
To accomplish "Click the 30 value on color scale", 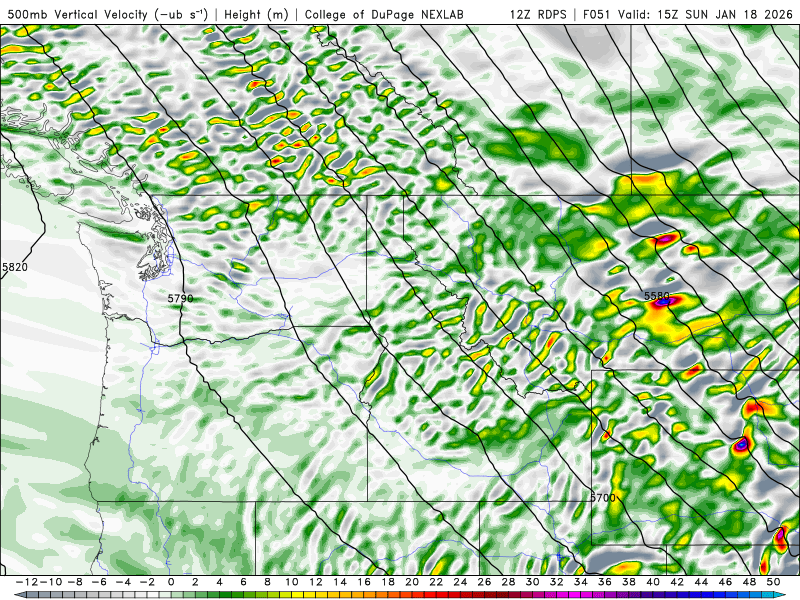I will [533, 582].
